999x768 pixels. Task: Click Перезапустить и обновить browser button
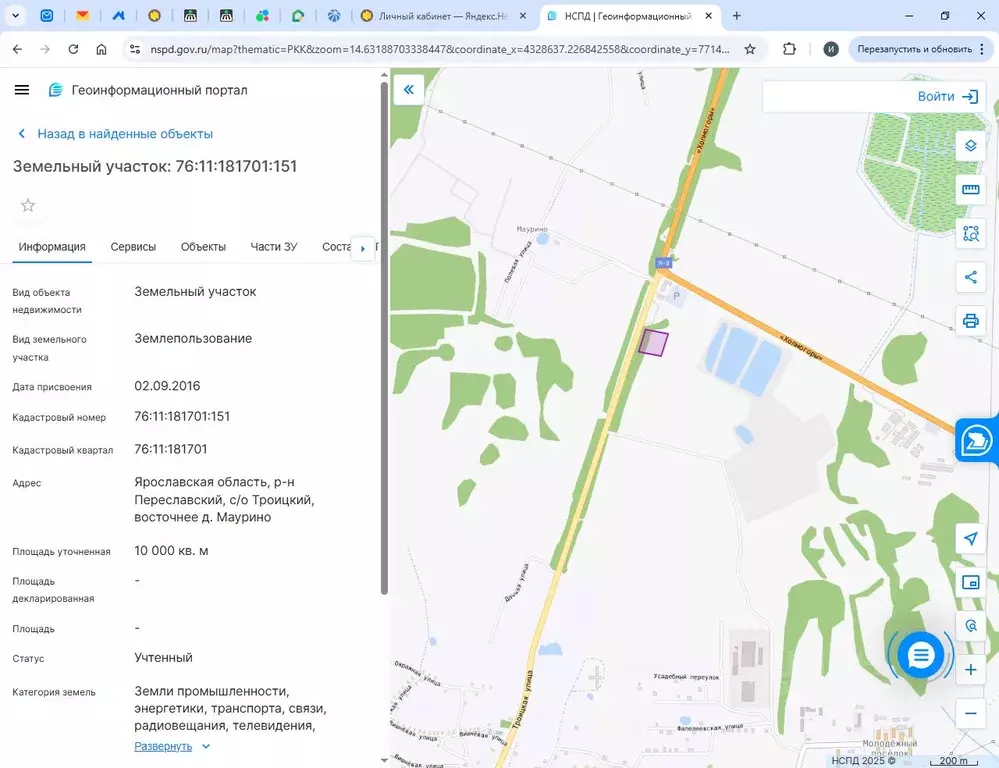click(914, 49)
